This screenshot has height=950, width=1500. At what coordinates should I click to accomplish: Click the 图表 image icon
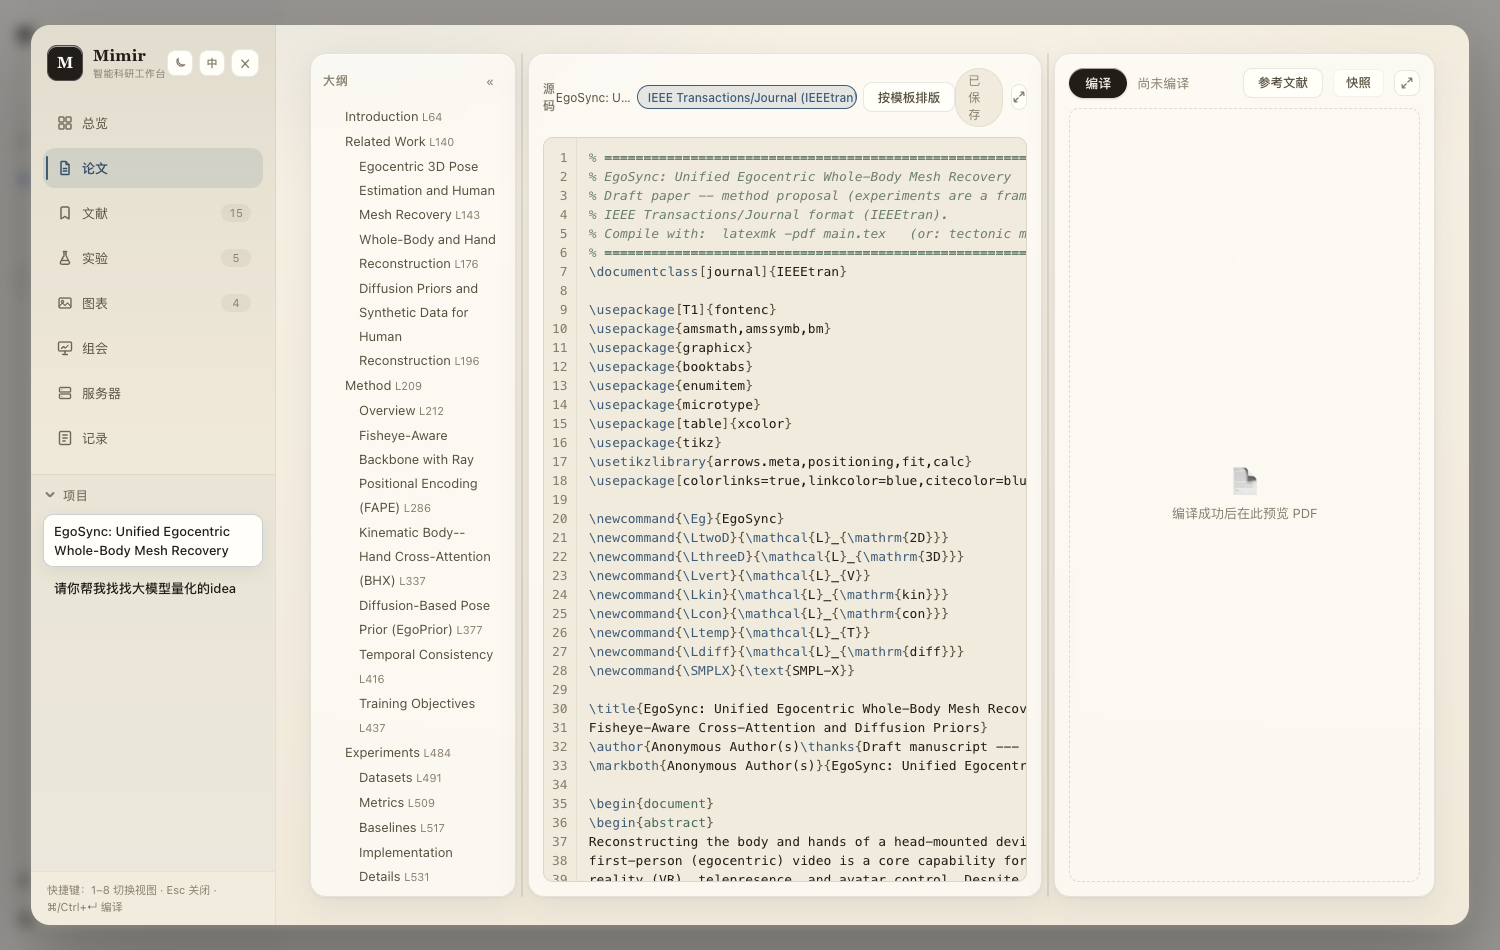(x=65, y=303)
